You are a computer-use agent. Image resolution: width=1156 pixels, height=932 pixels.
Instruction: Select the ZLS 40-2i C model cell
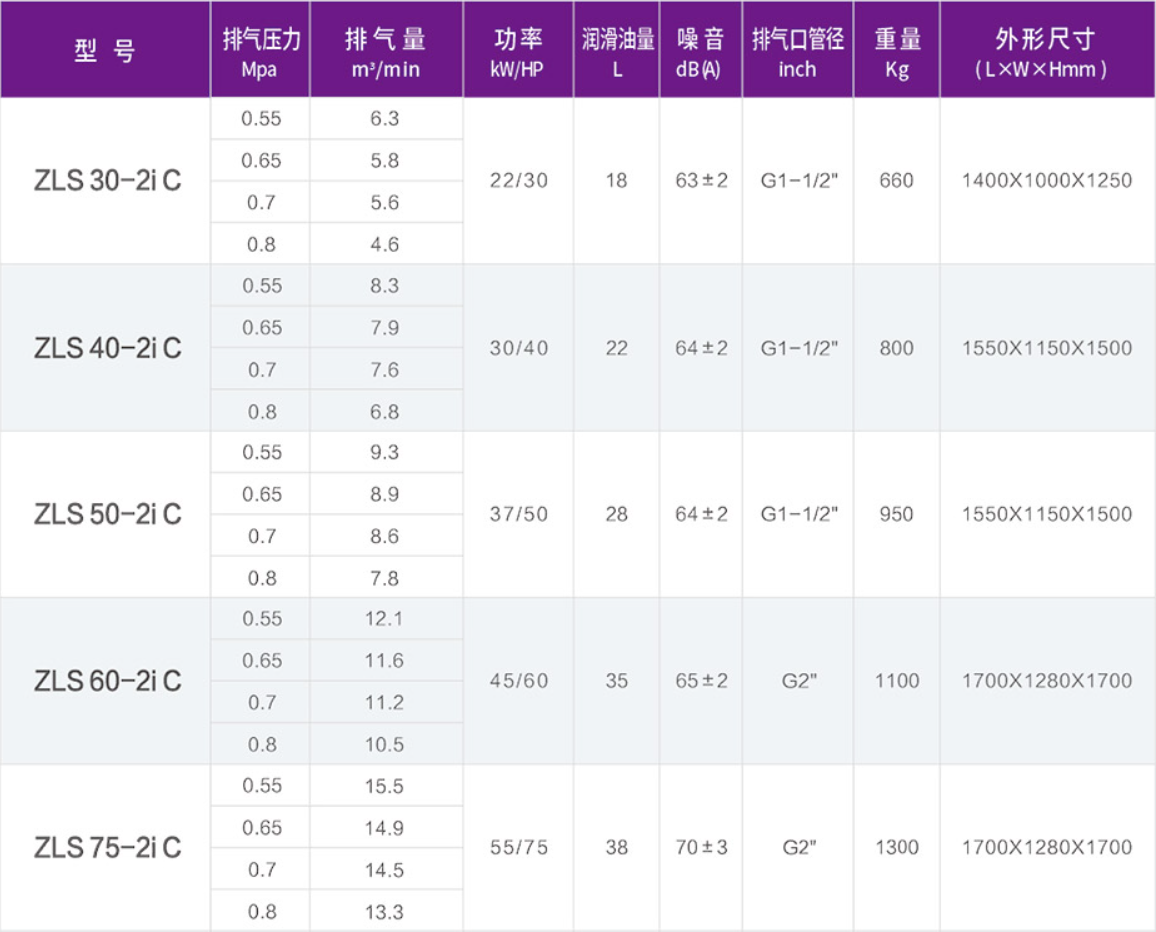click(x=107, y=348)
